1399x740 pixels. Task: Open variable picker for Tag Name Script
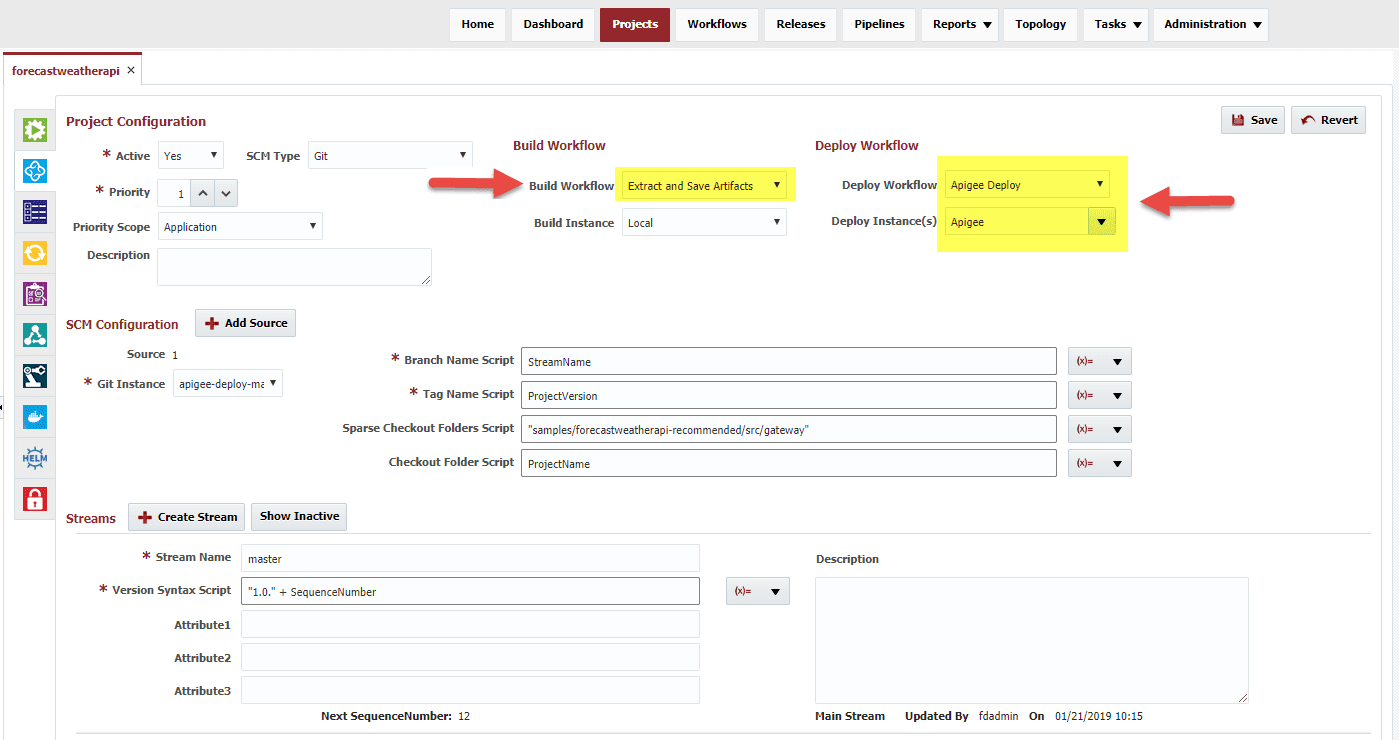1100,395
